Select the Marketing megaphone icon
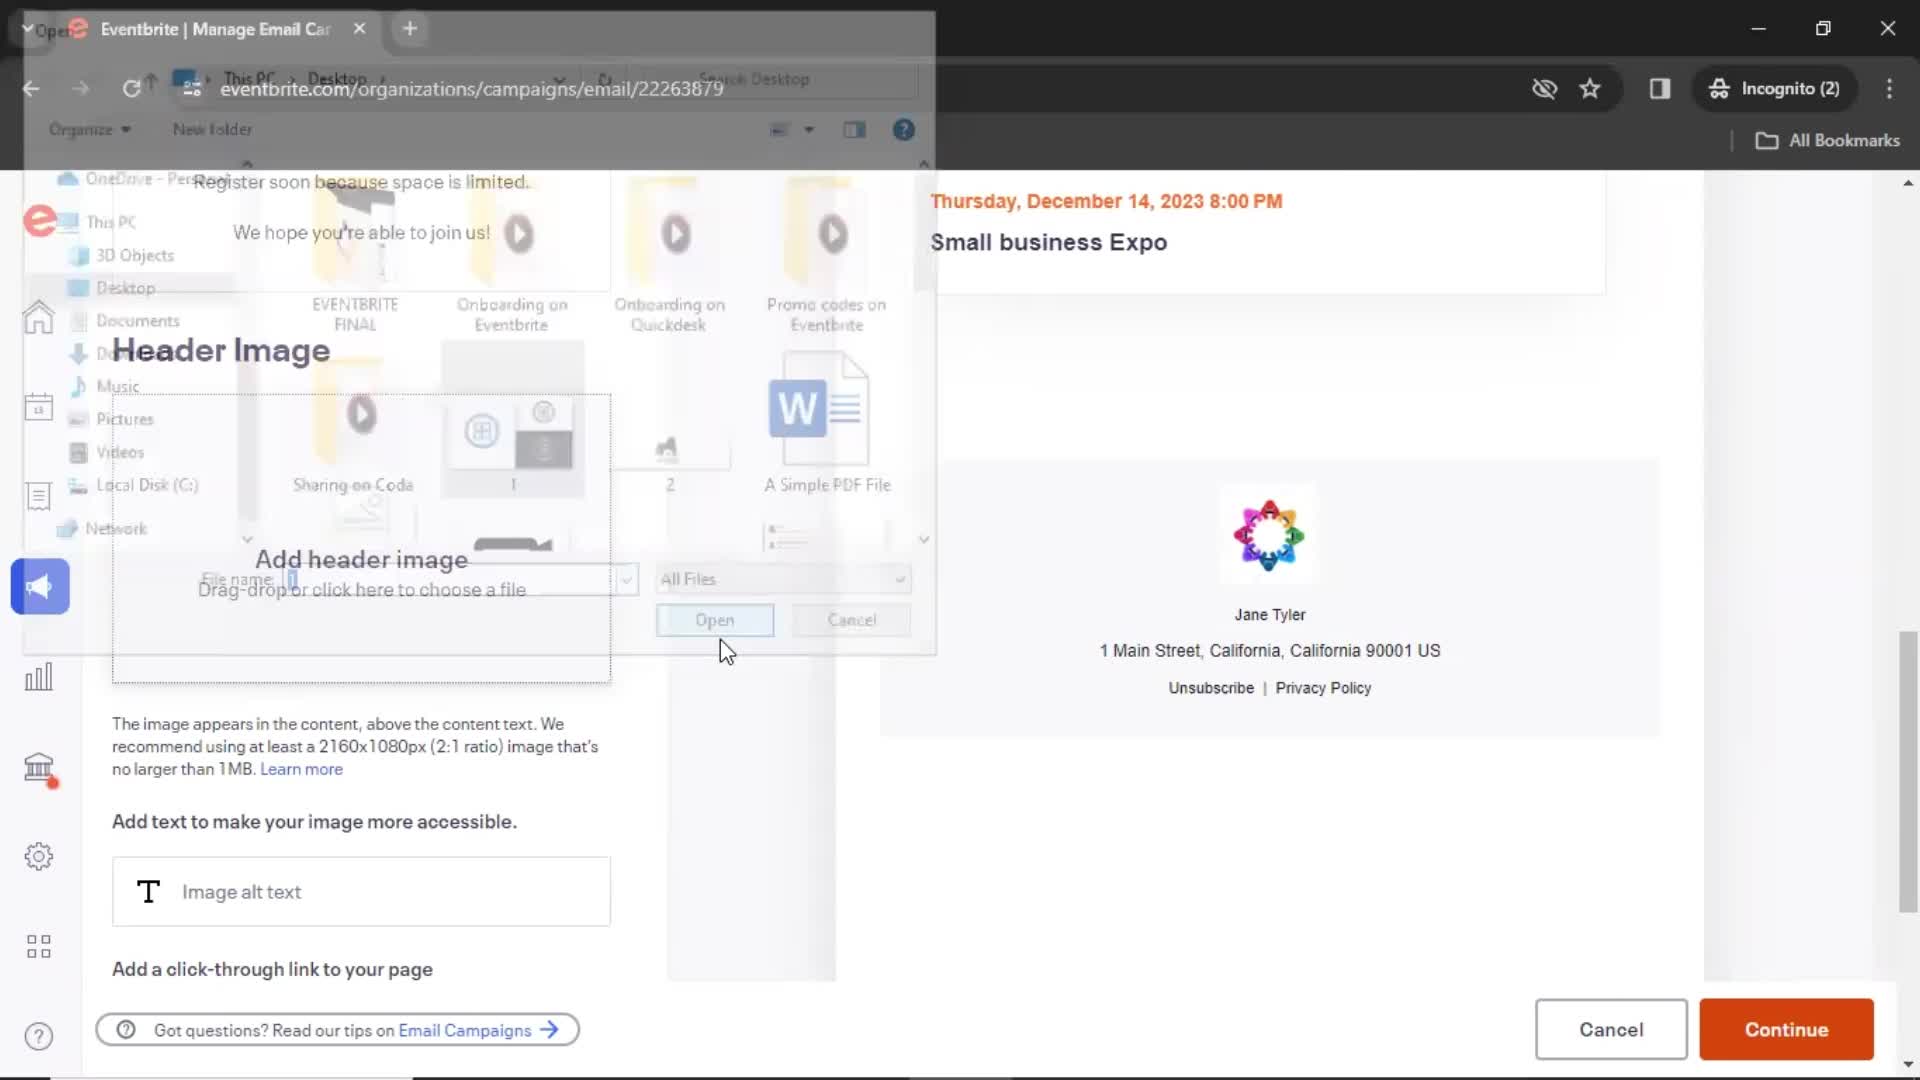 tap(40, 586)
